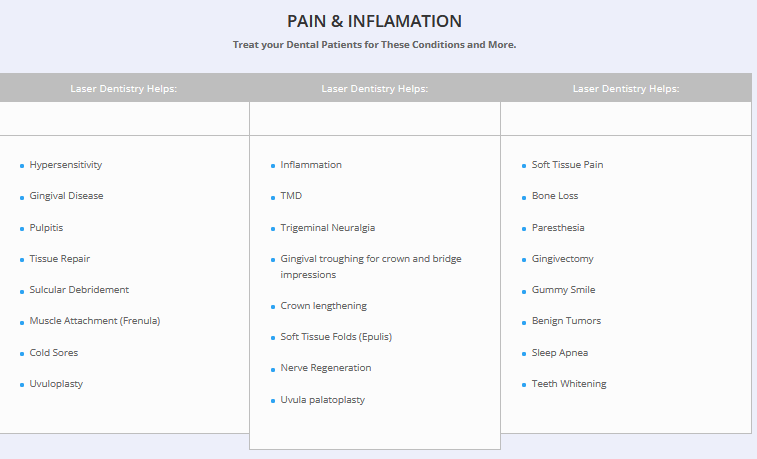Viewport: 757px width, 459px height.
Task: Click Pulpitis in the conditions list
Action: (47, 228)
